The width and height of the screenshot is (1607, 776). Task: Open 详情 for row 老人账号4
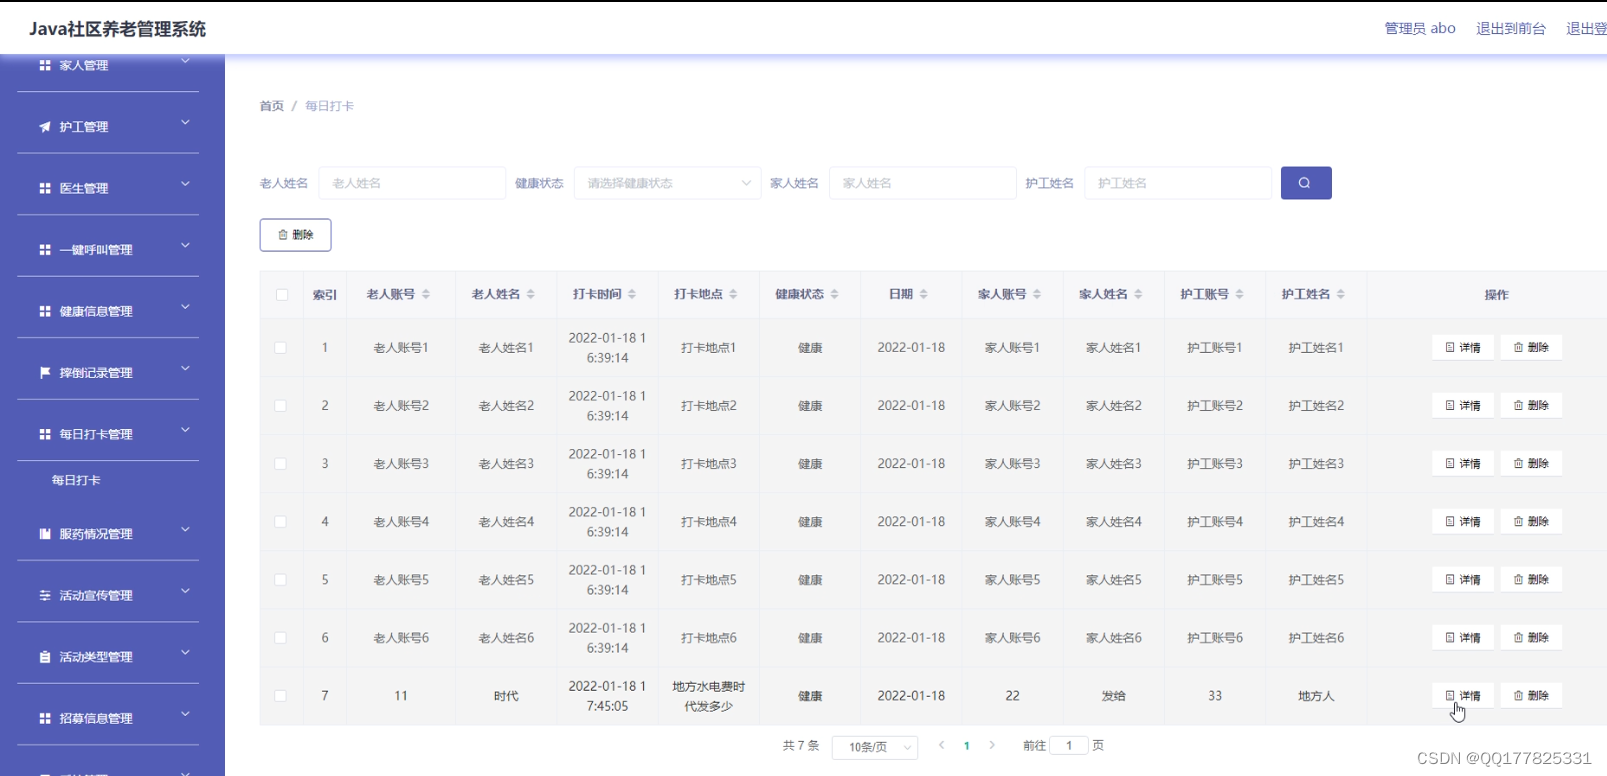(1463, 522)
